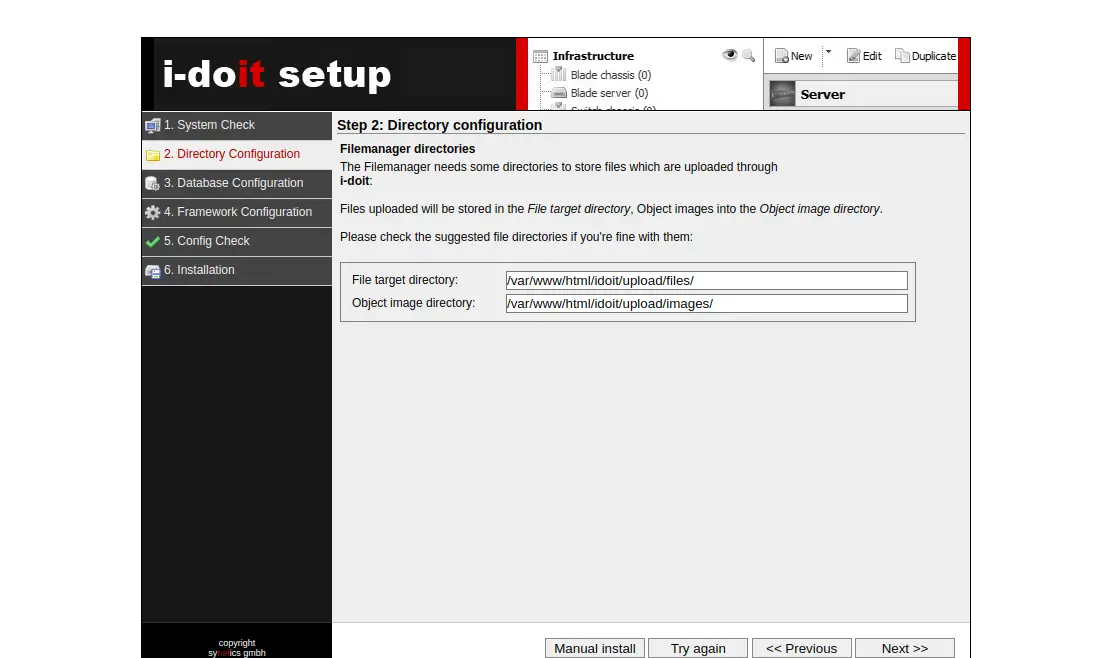Select Blade server (0) tree entry
The height and width of the screenshot is (658, 1120).
[x=609, y=93]
